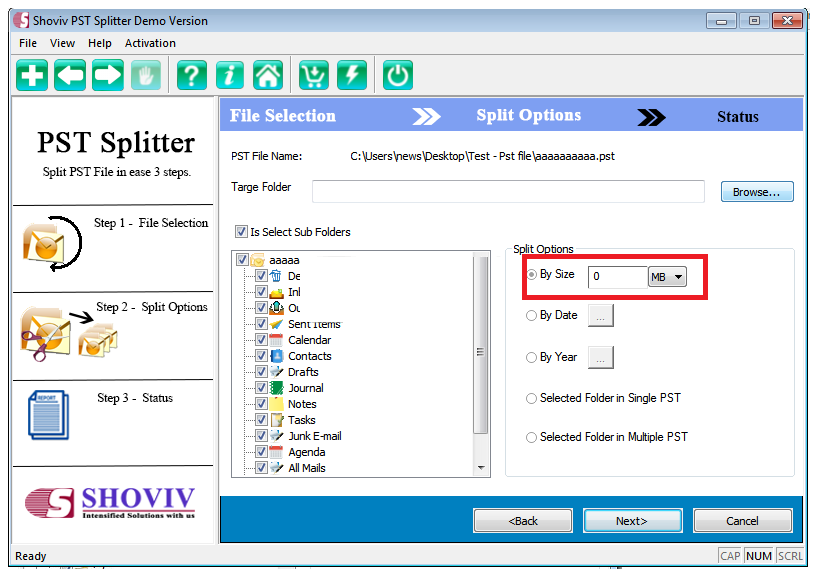Click the folder tree scrollbar thumb
The height and width of the screenshot is (569, 821).
(480, 345)
